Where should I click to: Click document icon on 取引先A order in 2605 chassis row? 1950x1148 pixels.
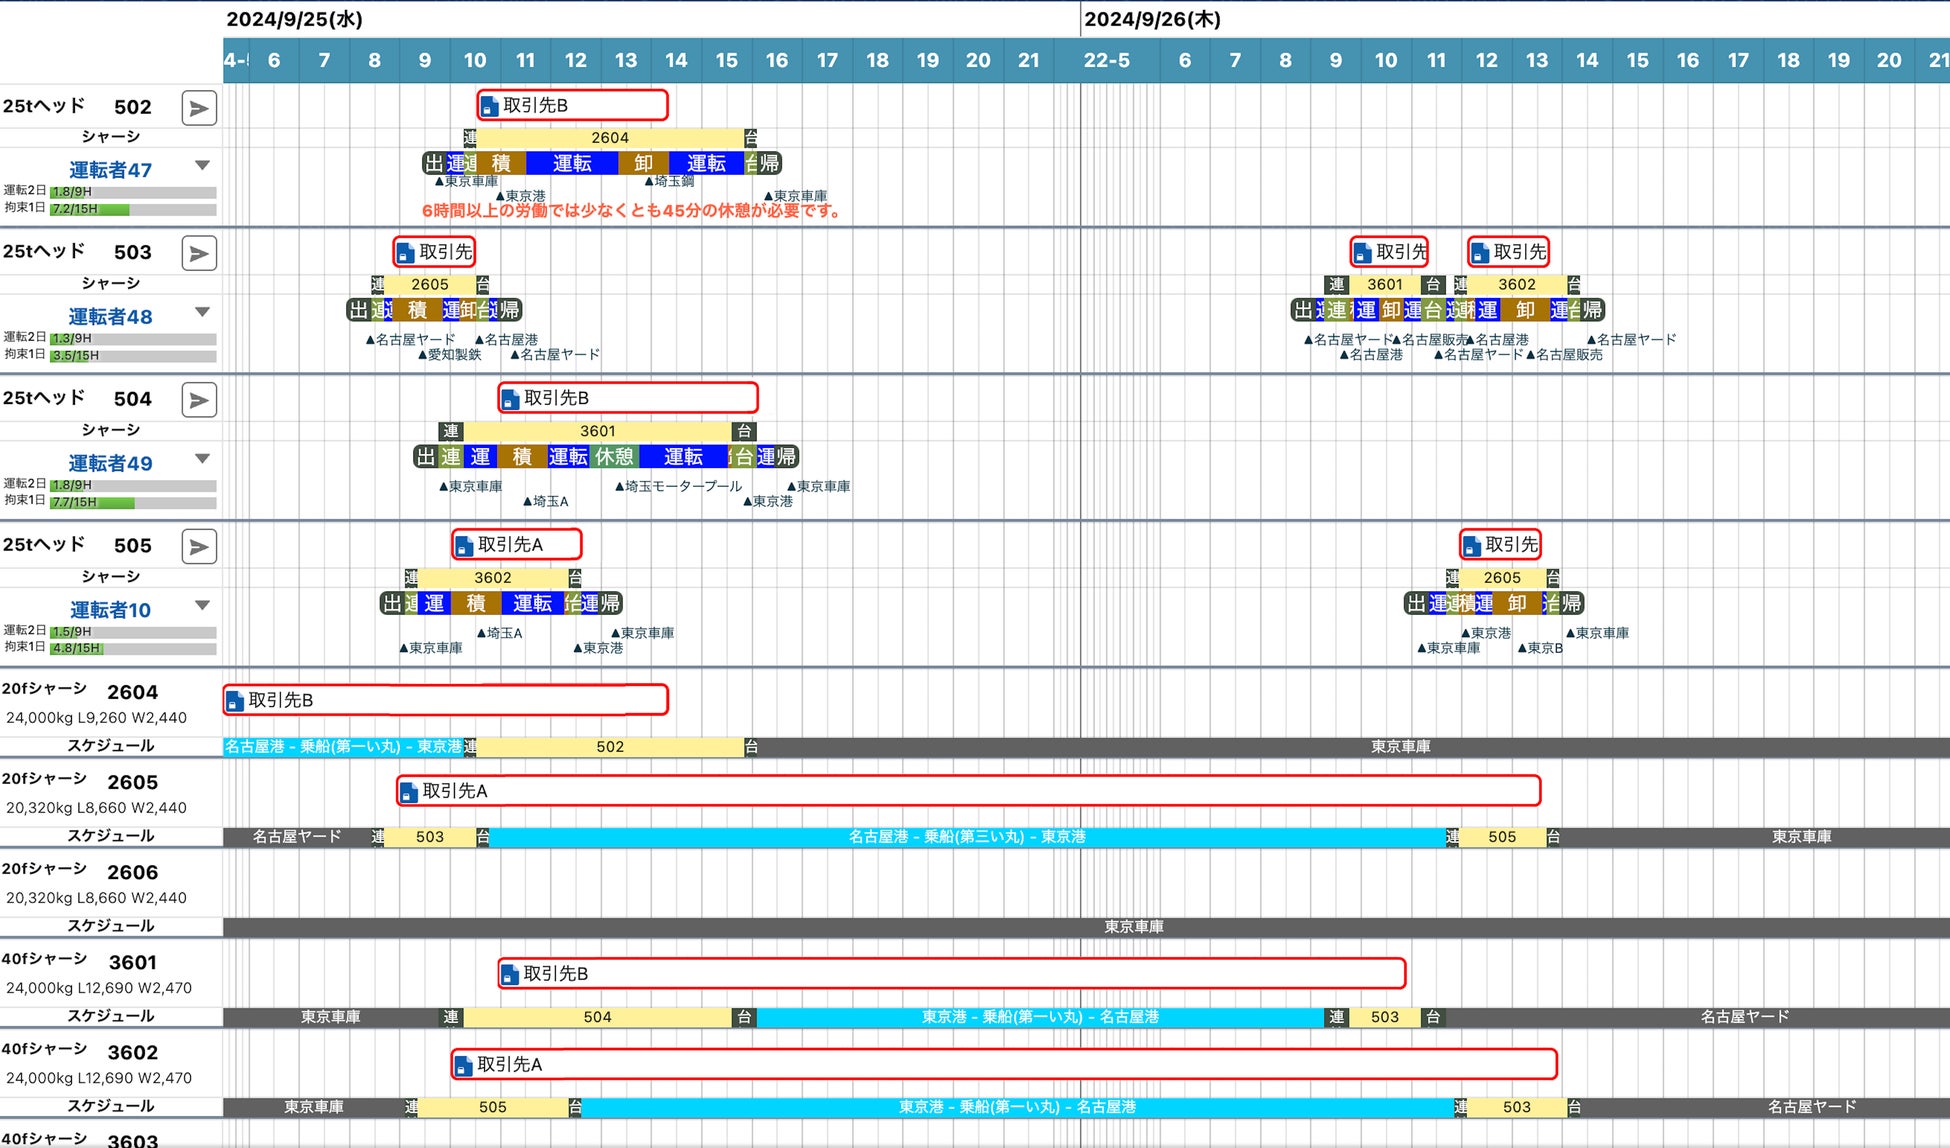click(x=408, y=793)
